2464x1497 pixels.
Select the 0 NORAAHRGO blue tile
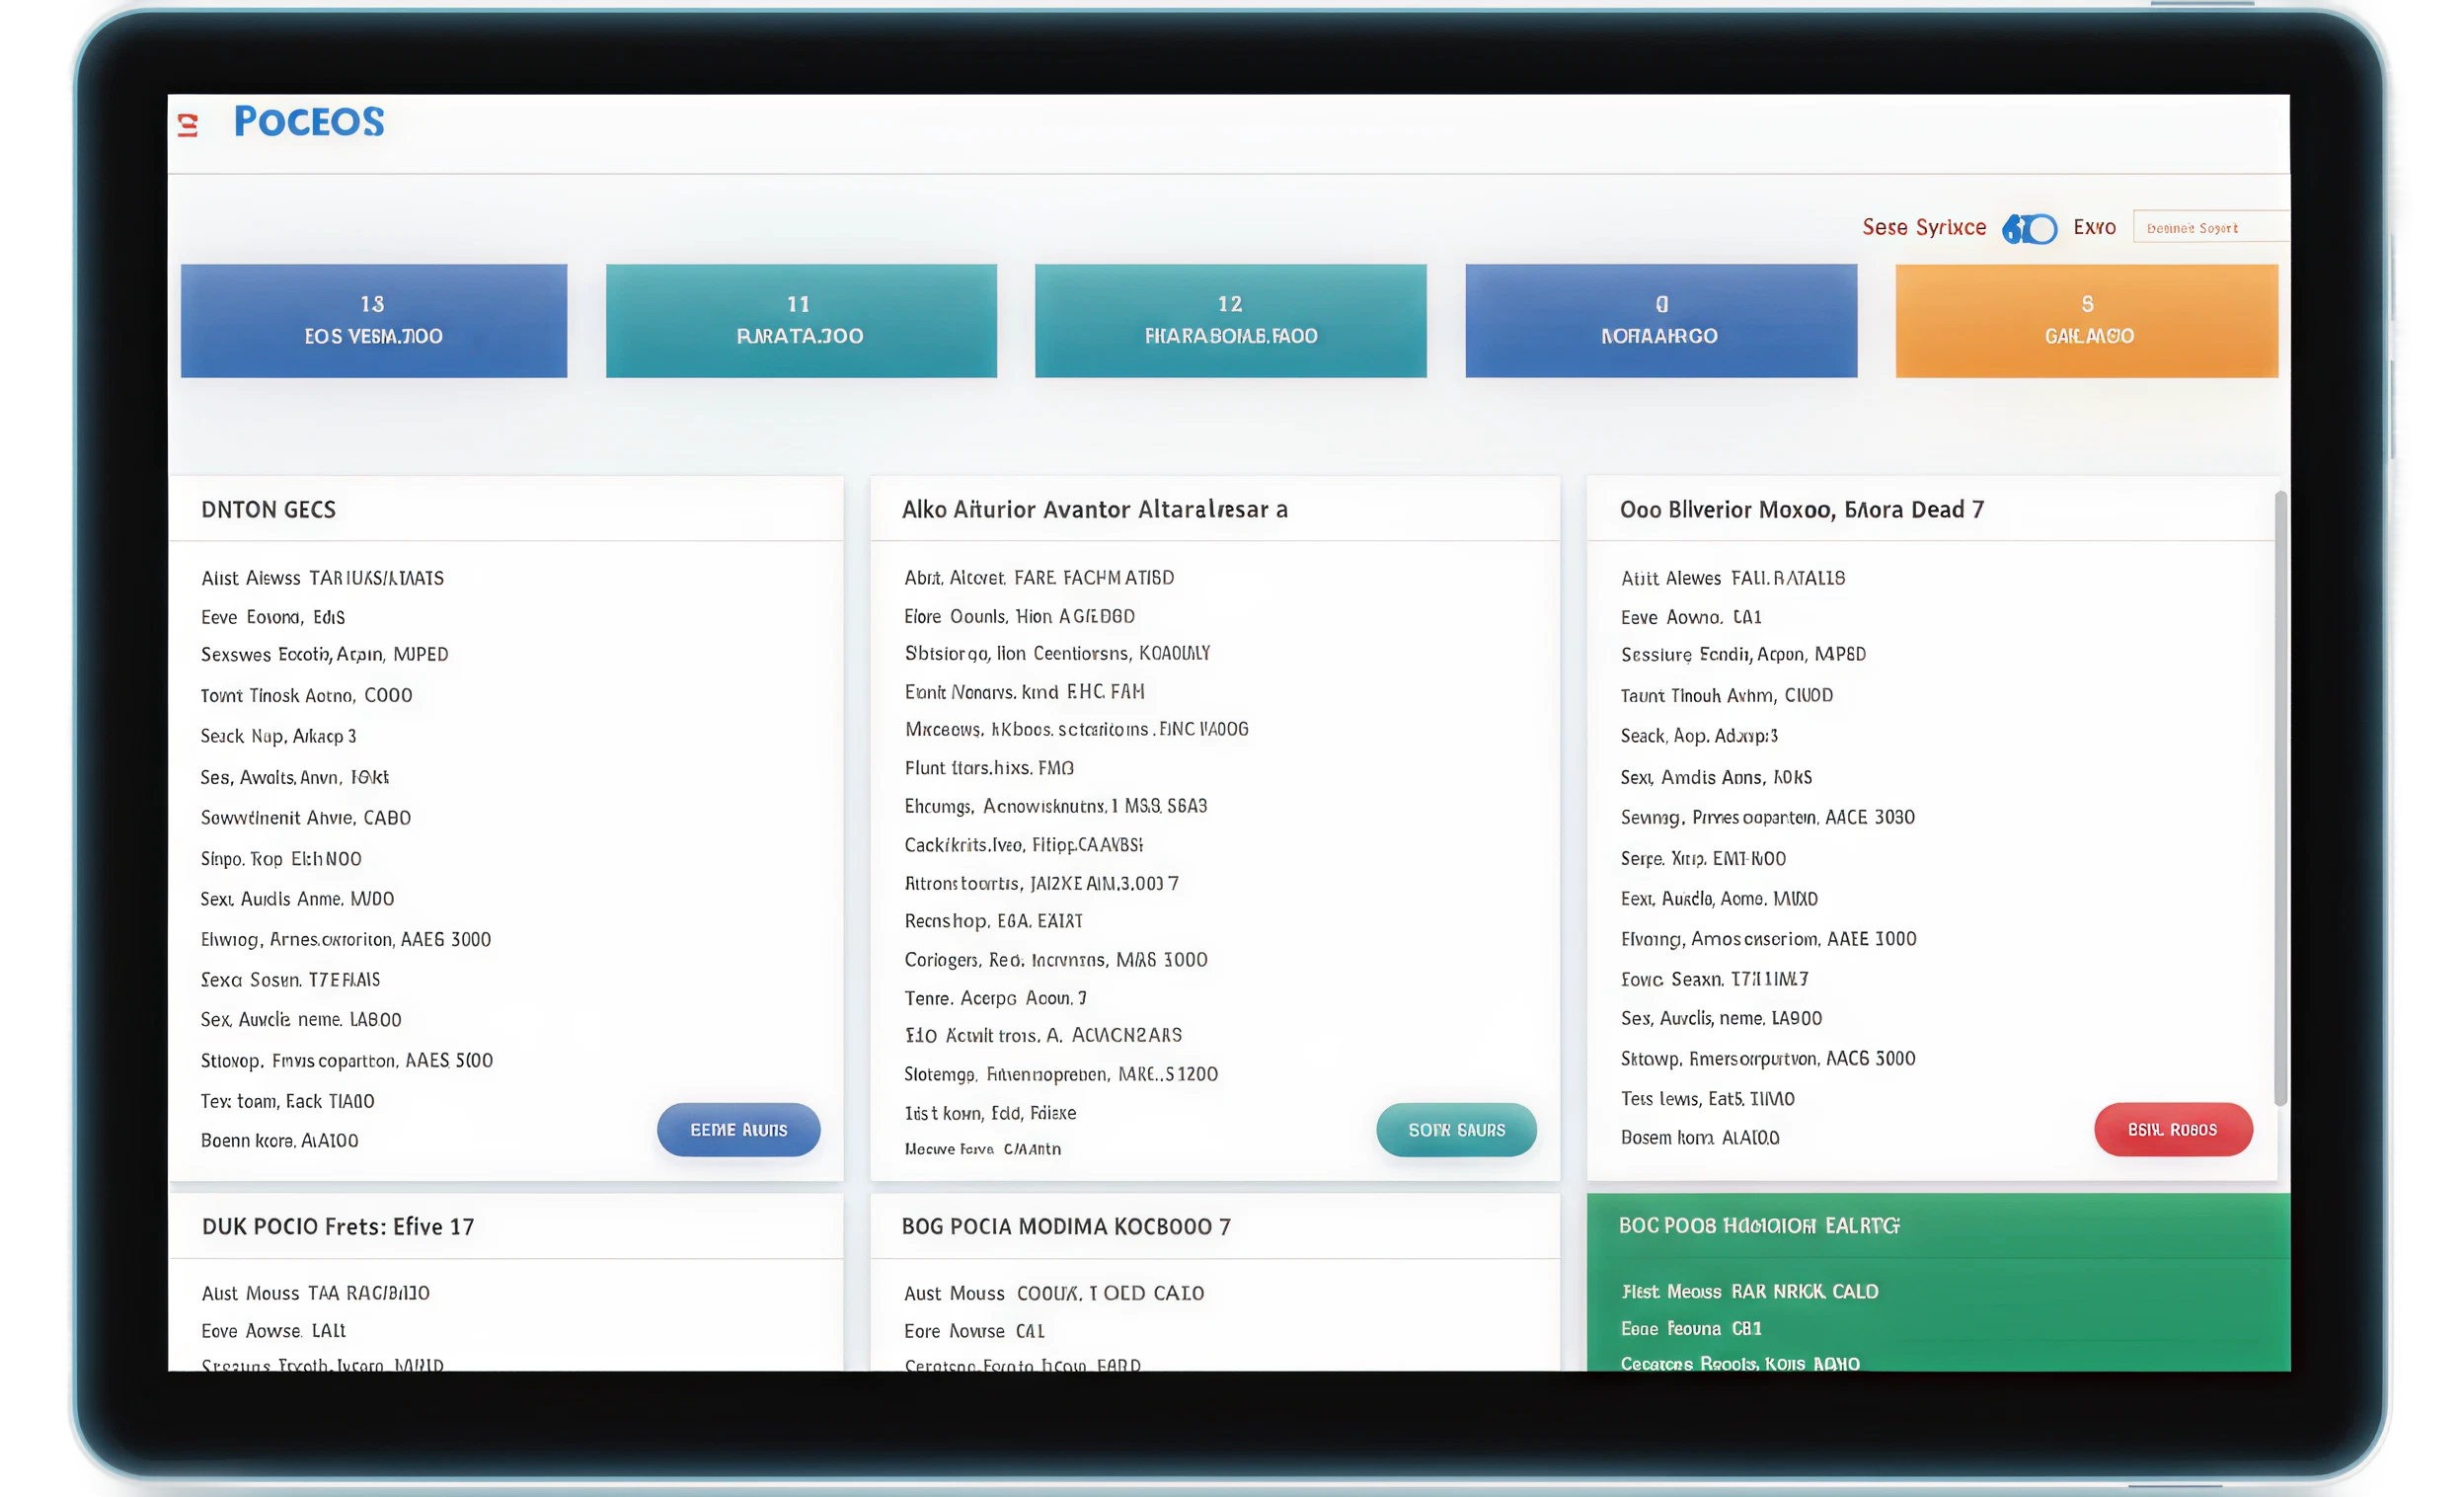point(1660,320)
